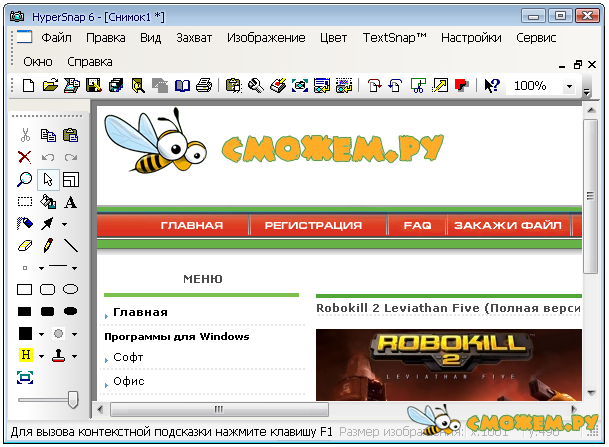609x447 pixels.
Task: Click the red X Delete icon
Action: (x=24, y=157)
